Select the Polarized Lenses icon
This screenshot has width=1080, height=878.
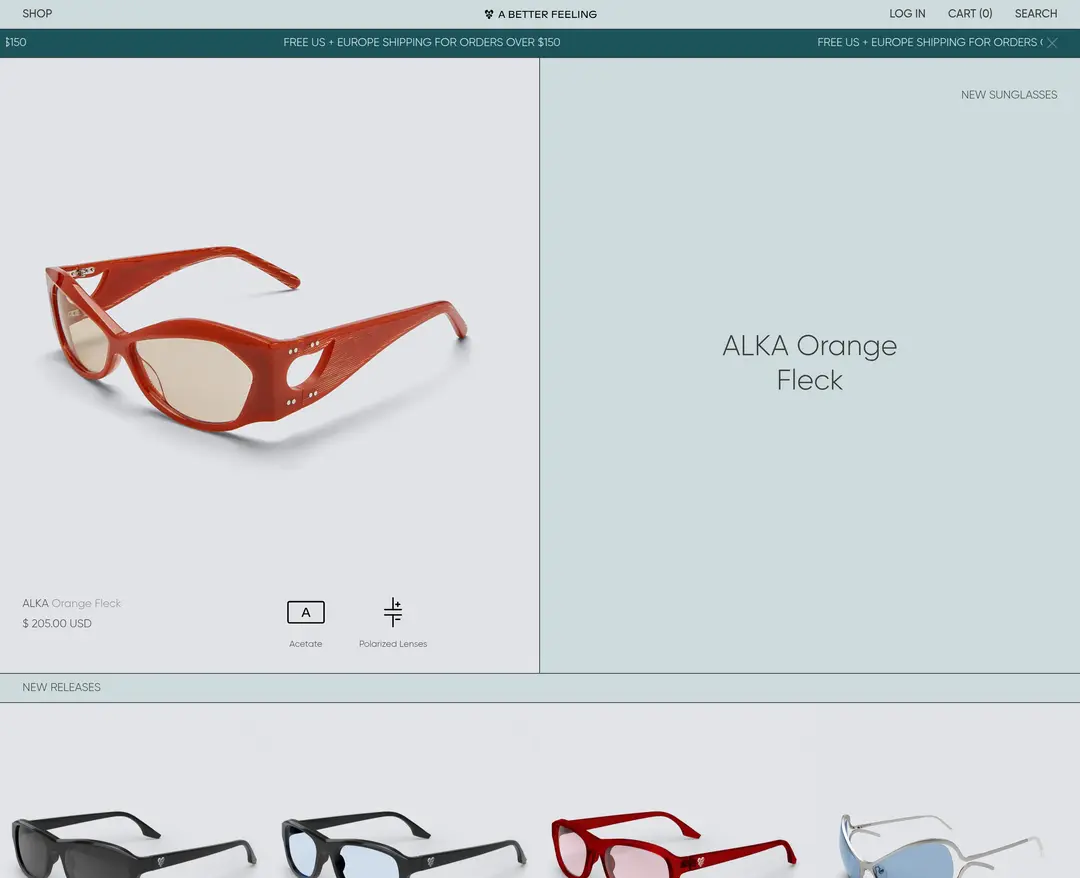click(393, 612)
